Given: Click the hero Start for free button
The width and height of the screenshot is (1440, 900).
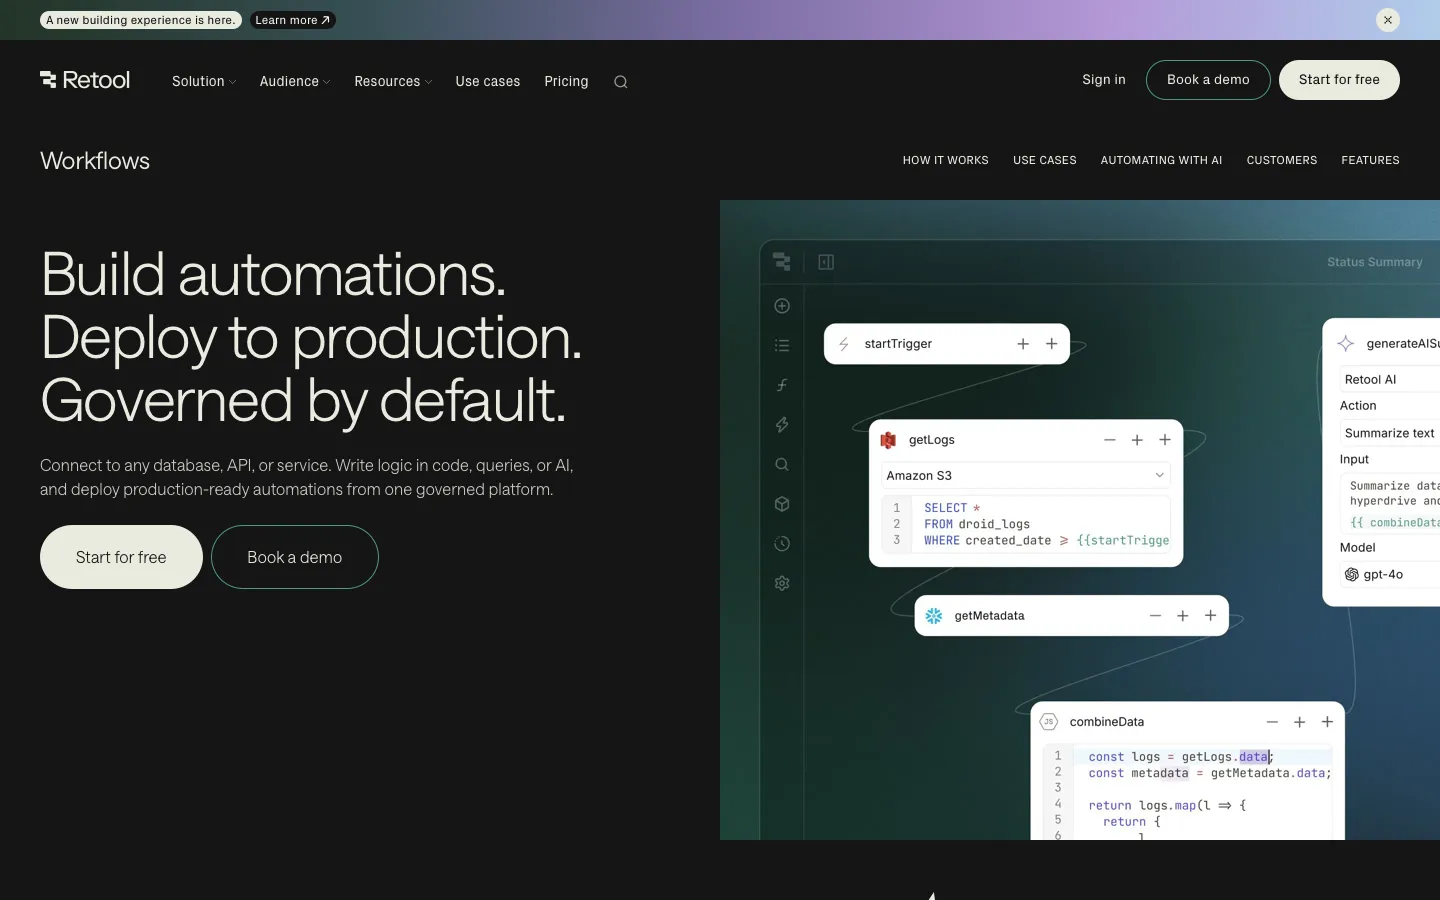Looking at the screenshot, I should pos(121,557).
